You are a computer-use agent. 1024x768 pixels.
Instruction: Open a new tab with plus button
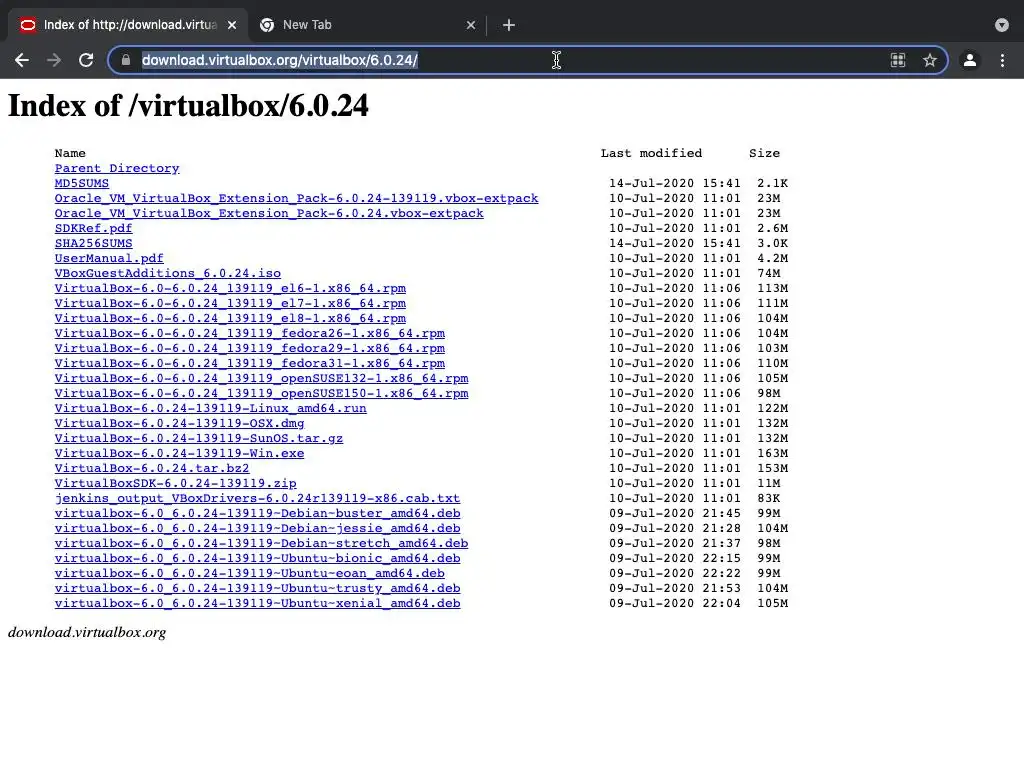(509, 25)
